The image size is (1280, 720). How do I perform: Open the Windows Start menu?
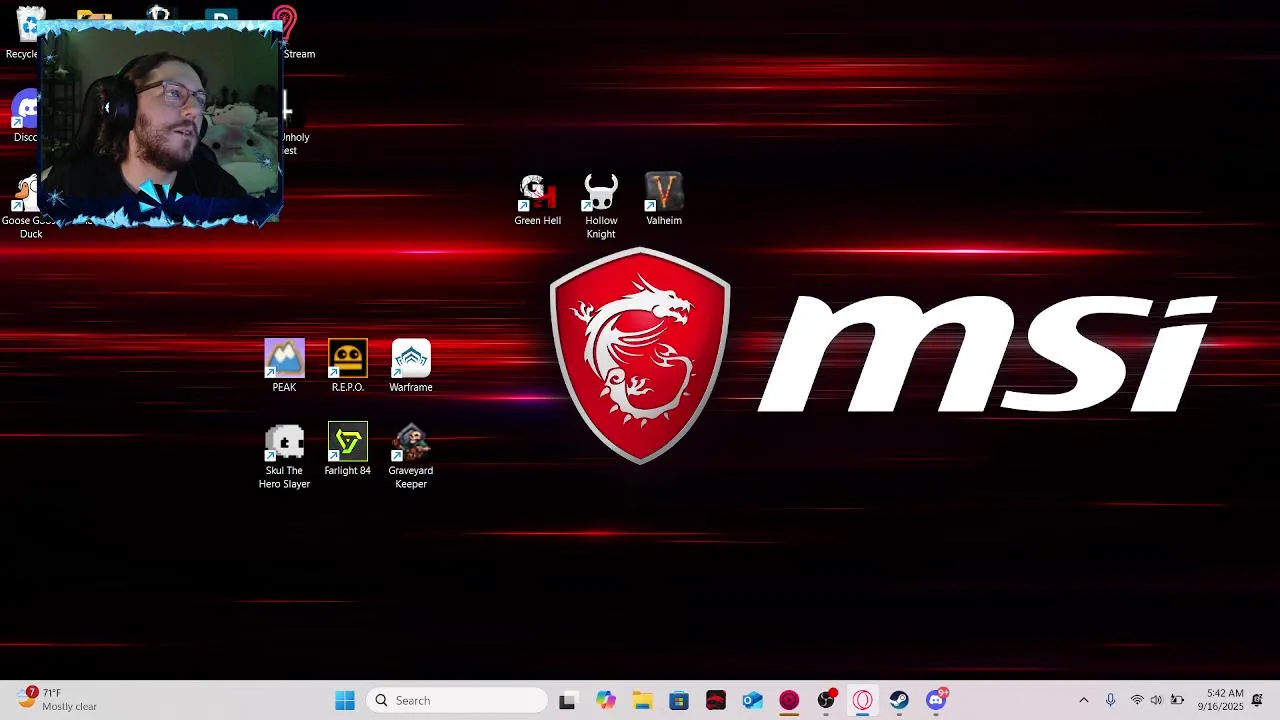(345, 701)
